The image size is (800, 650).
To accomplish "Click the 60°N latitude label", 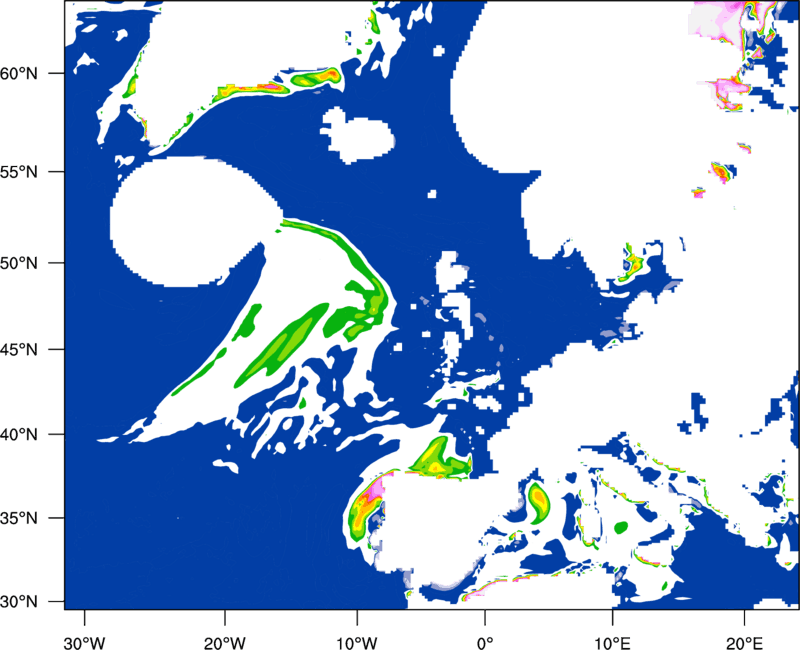I will pos(19,73).
